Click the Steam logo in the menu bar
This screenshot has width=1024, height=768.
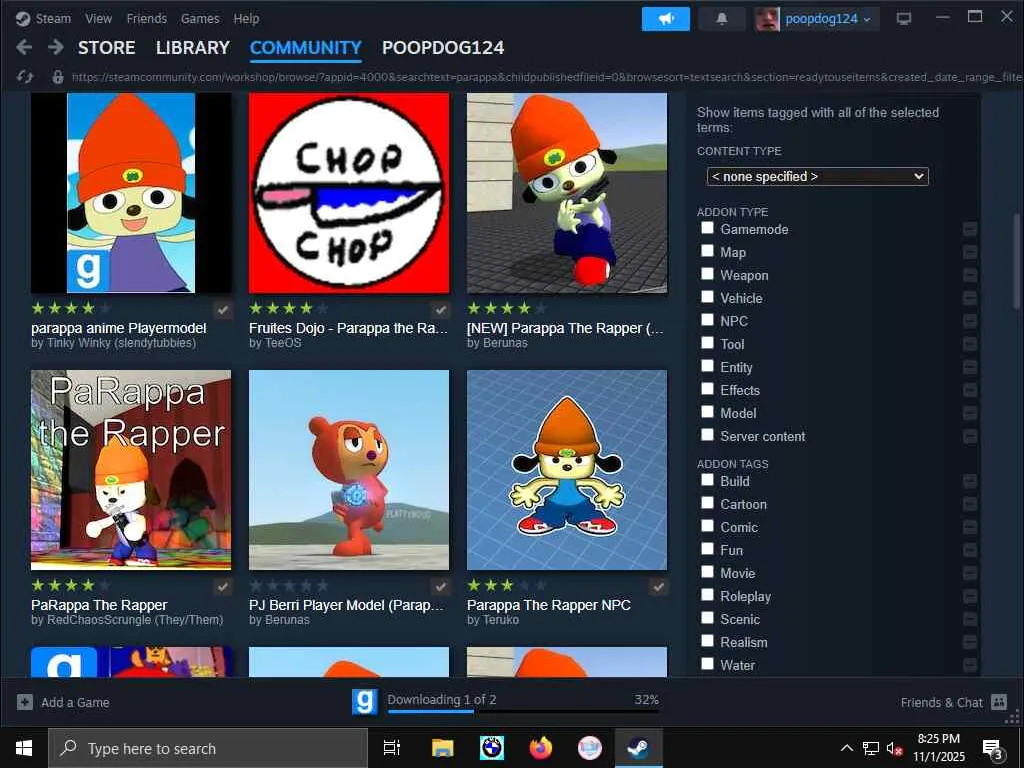[23, 18]
